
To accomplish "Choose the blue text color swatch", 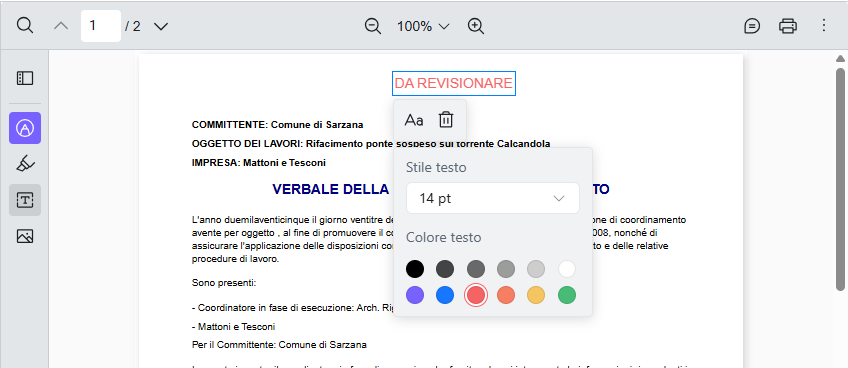I will (x=445, y=295).
